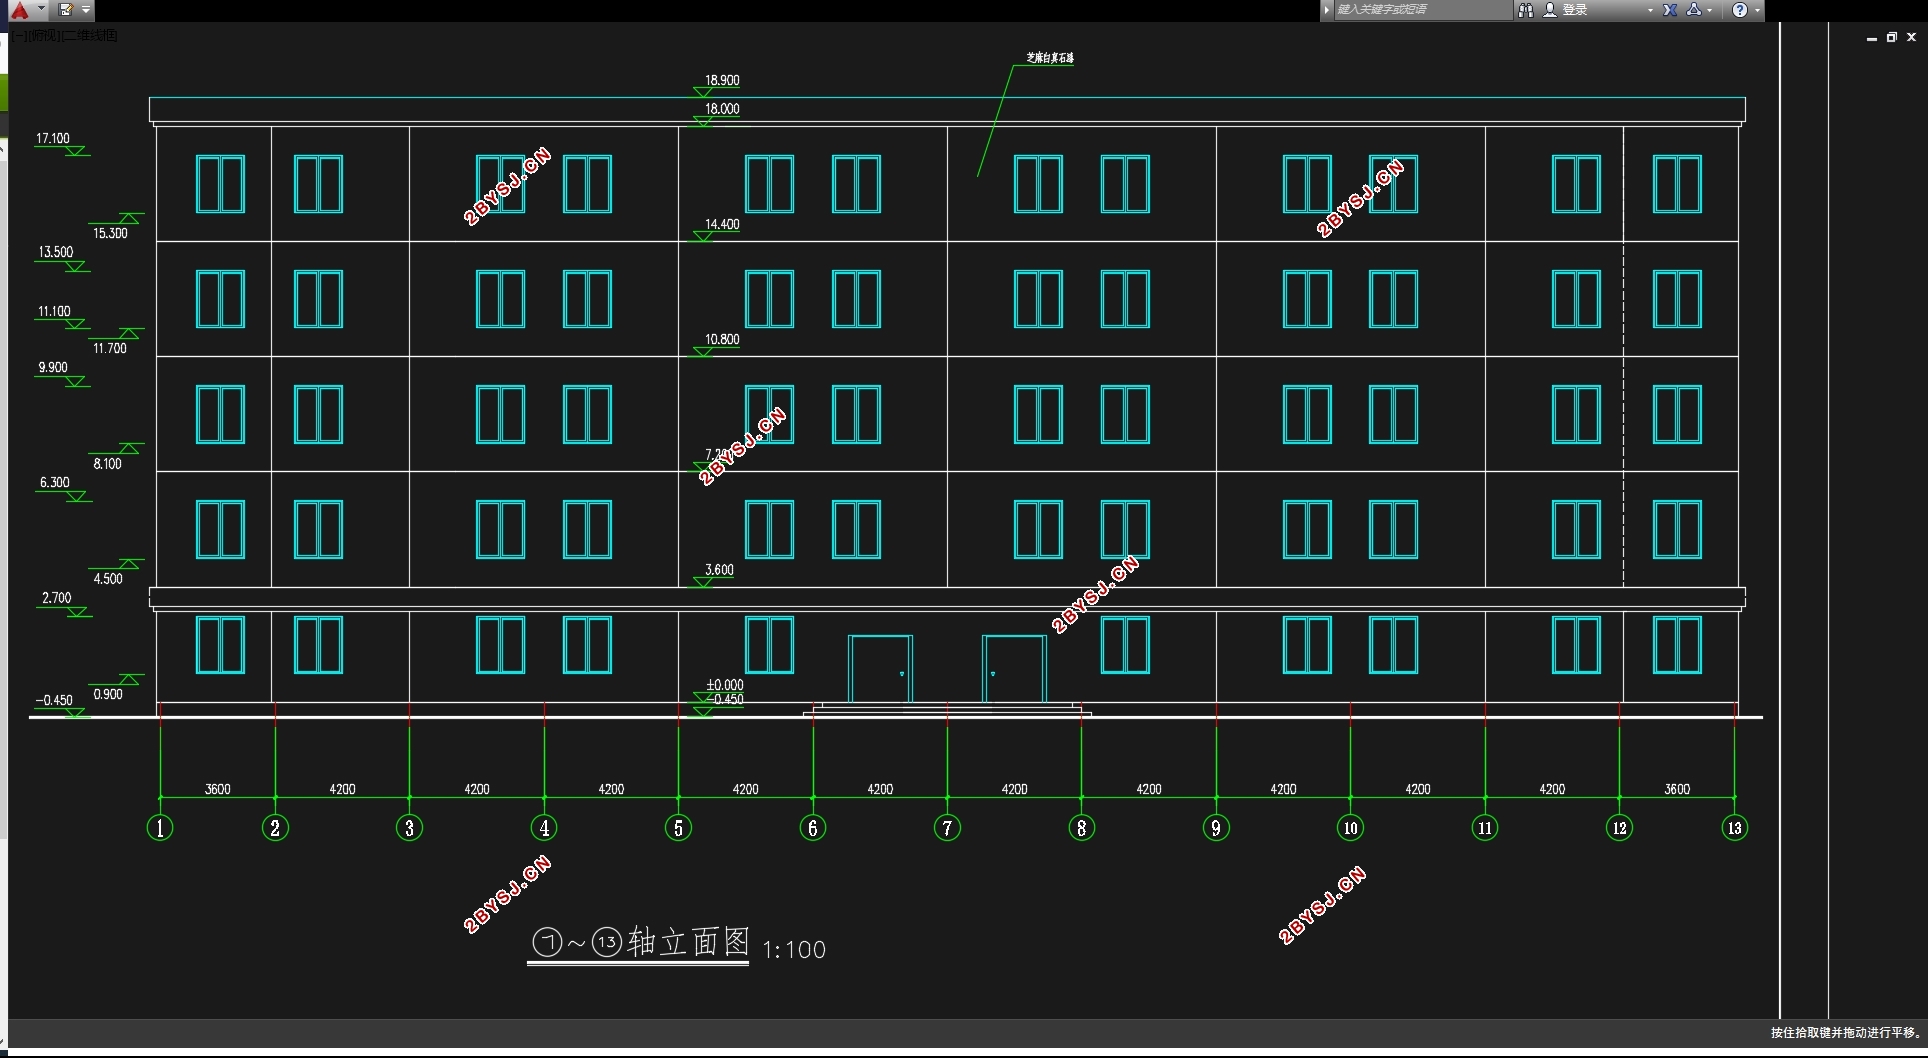Click the 4.500 elevation label
This screenshot has width=1928, height=1058.
(108, 578)
